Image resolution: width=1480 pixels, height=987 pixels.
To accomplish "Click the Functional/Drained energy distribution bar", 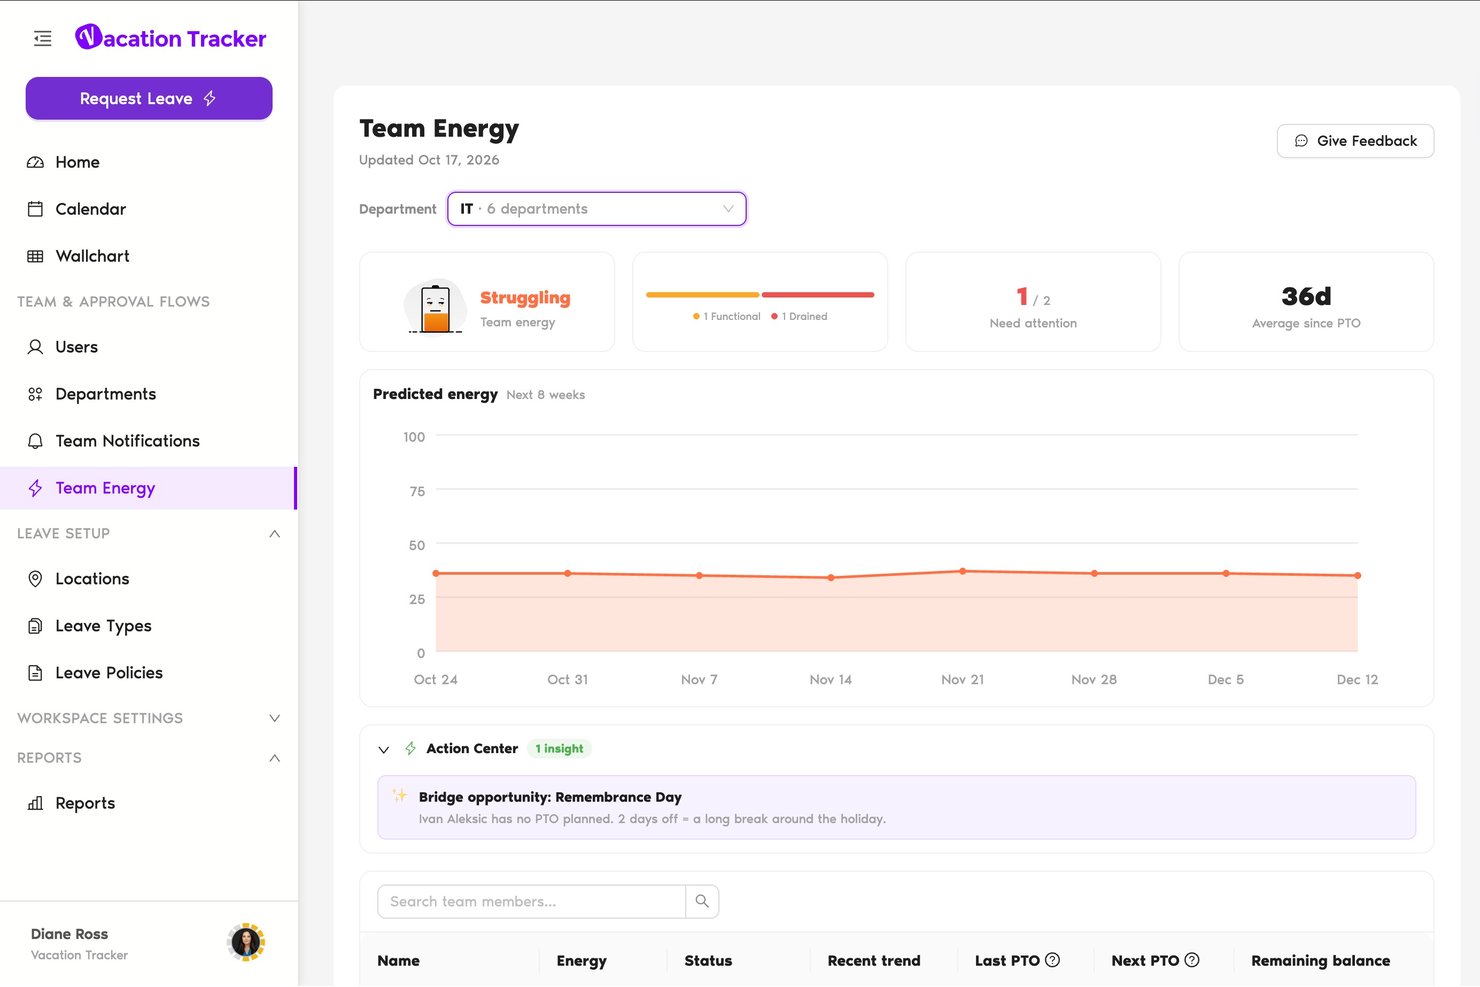I will tap(760, 295).
